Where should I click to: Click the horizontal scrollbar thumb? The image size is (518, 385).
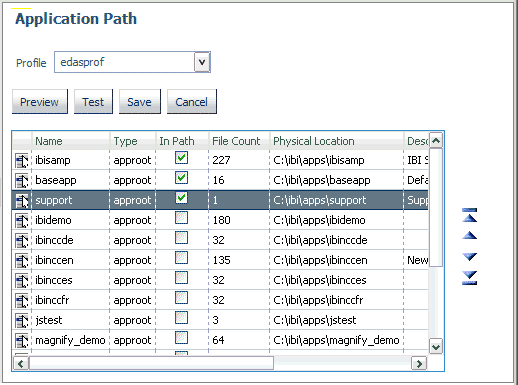tap(151, 363)
